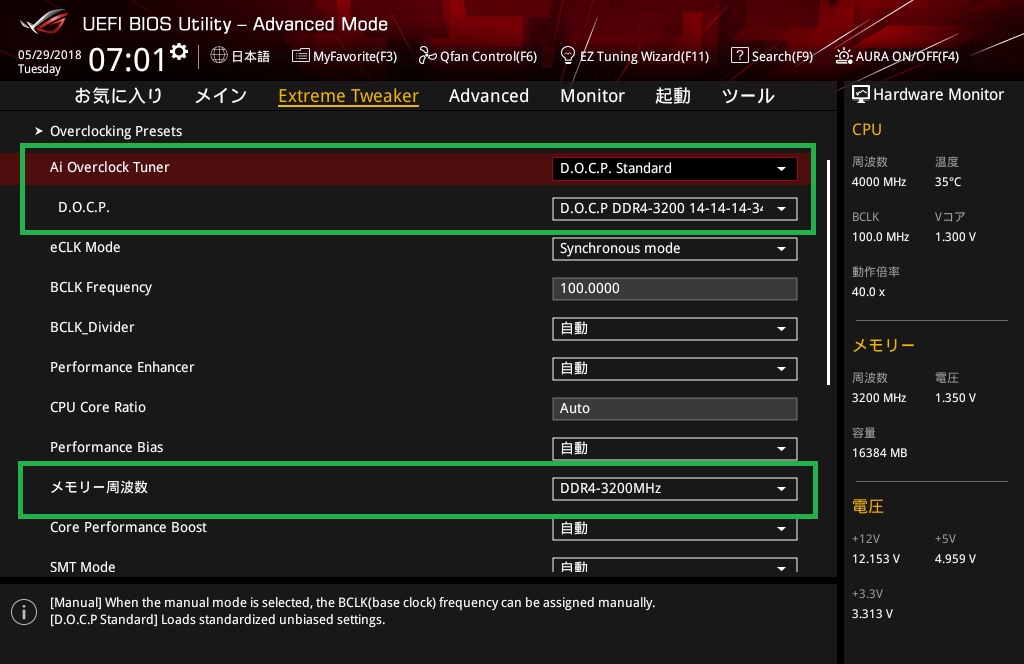The image size is (1024, 664).
Task: Switch to メイン tab
Action: [221, 95]
